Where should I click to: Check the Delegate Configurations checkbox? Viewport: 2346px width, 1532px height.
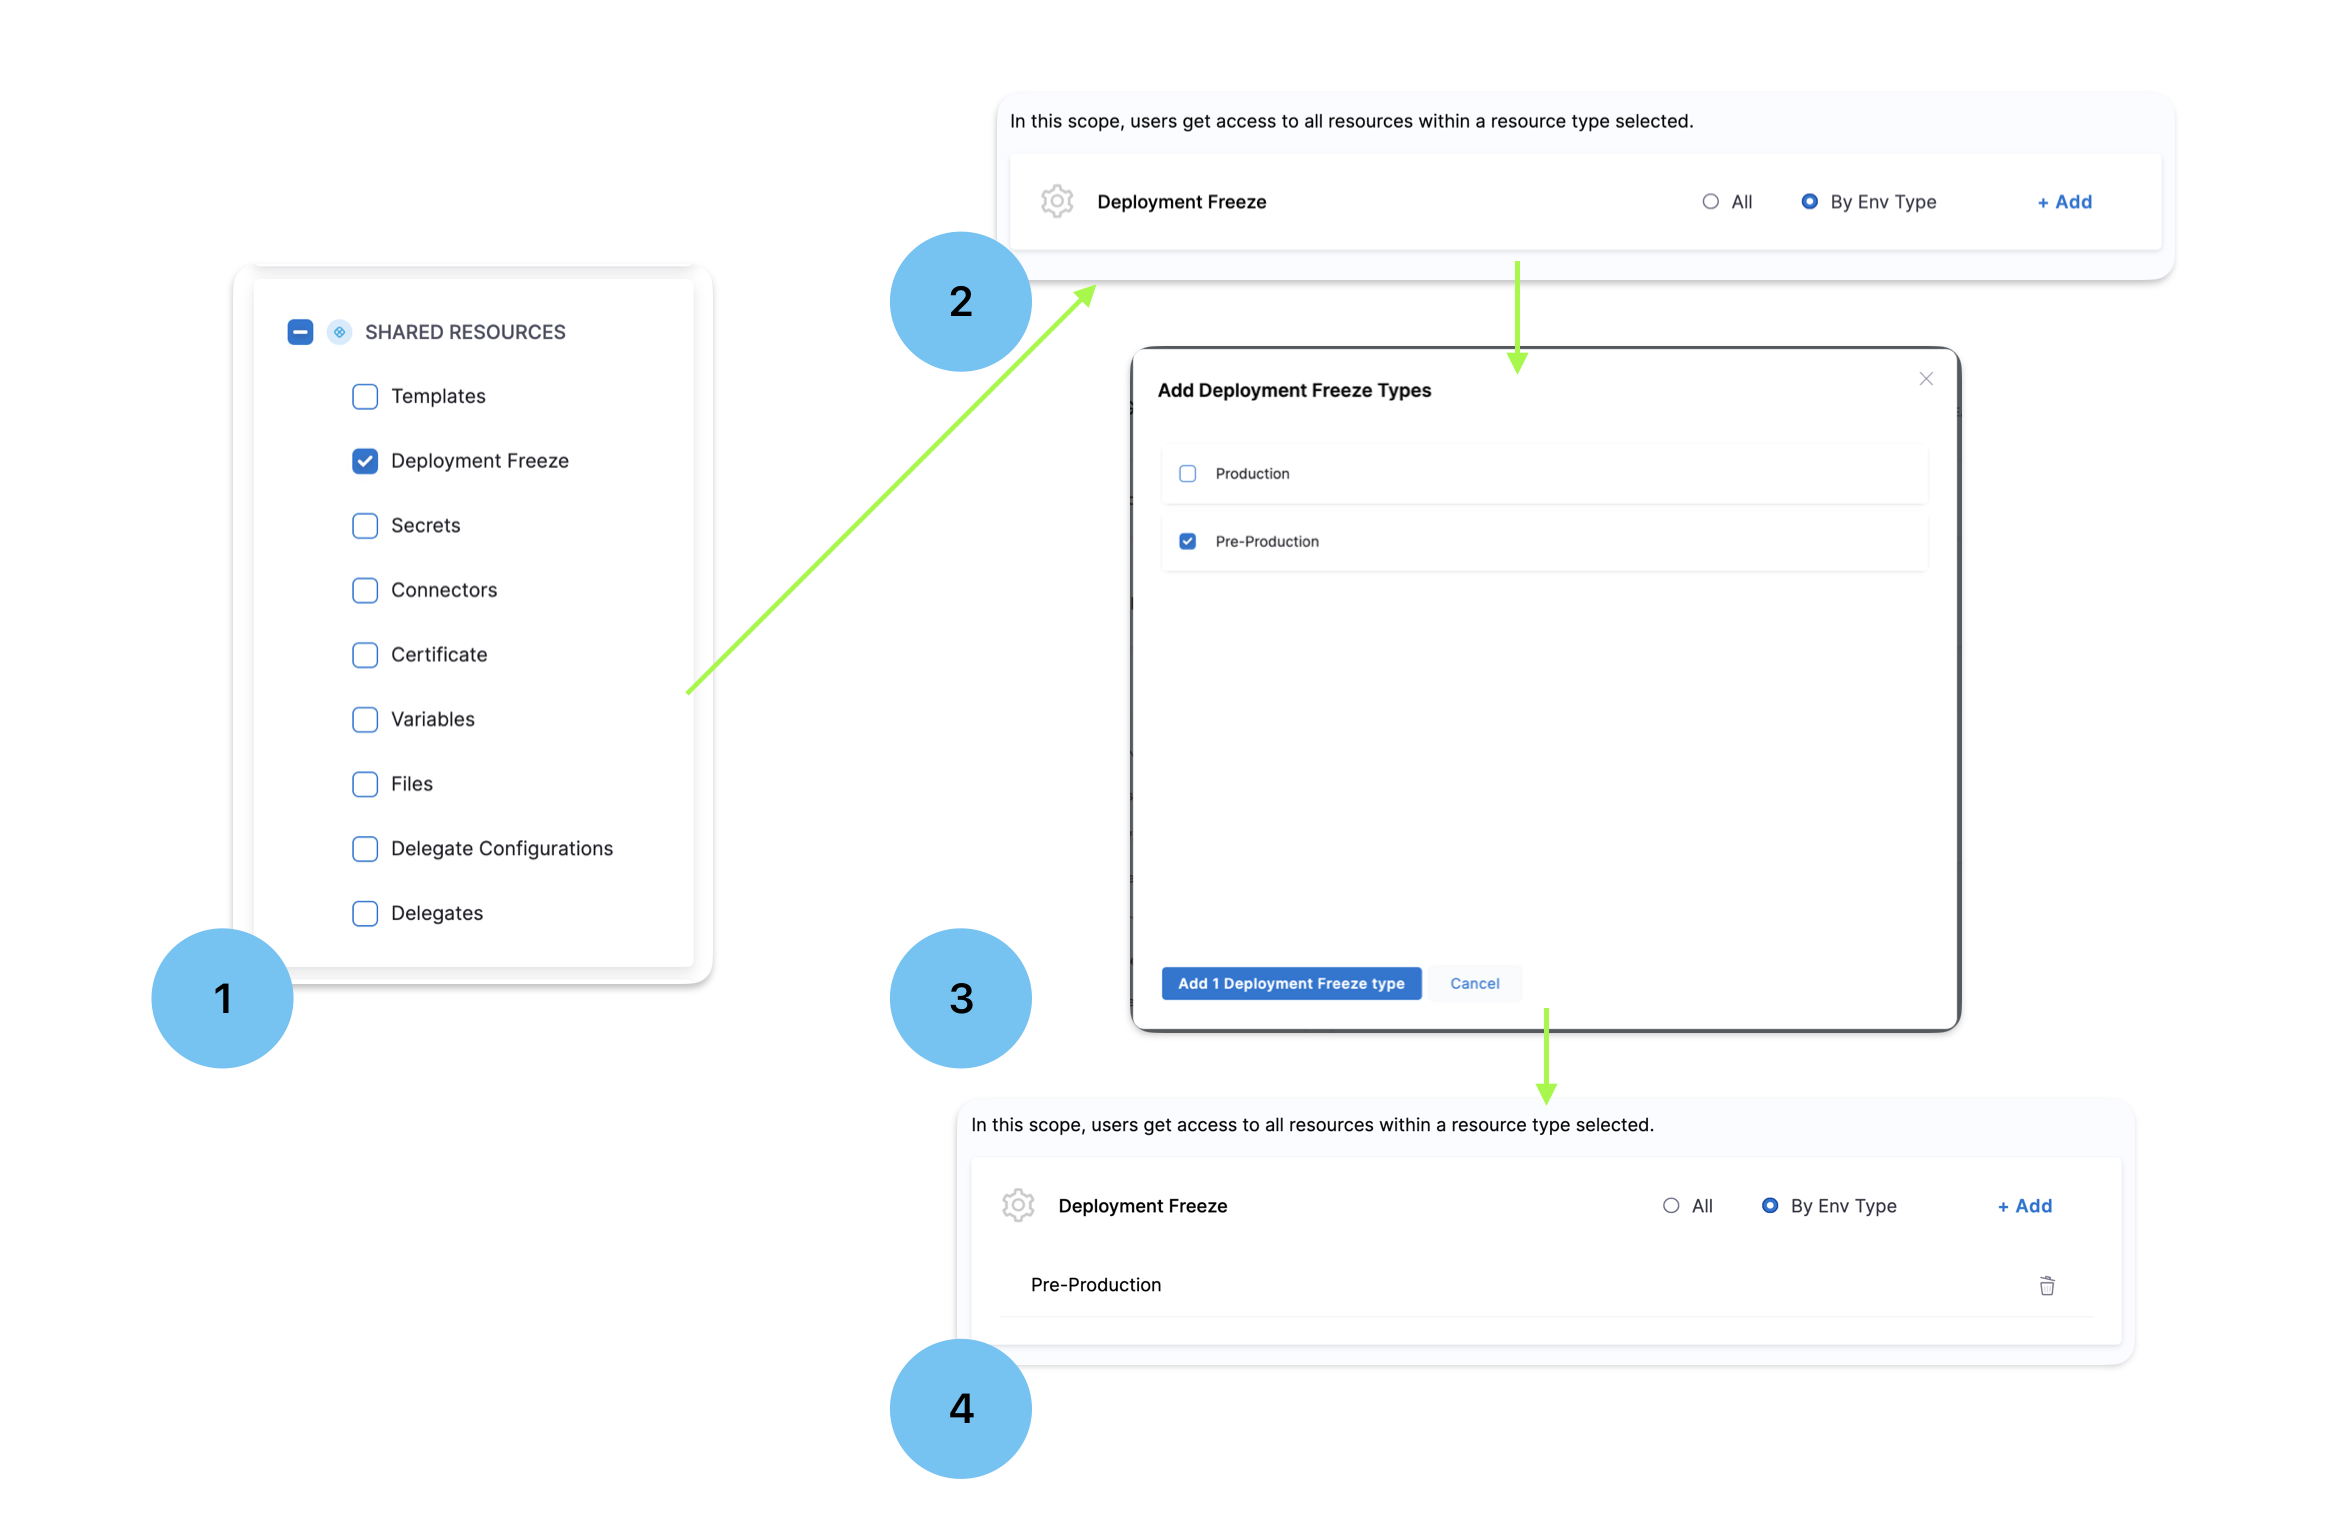pyautogui.click(x=365, y=849)
